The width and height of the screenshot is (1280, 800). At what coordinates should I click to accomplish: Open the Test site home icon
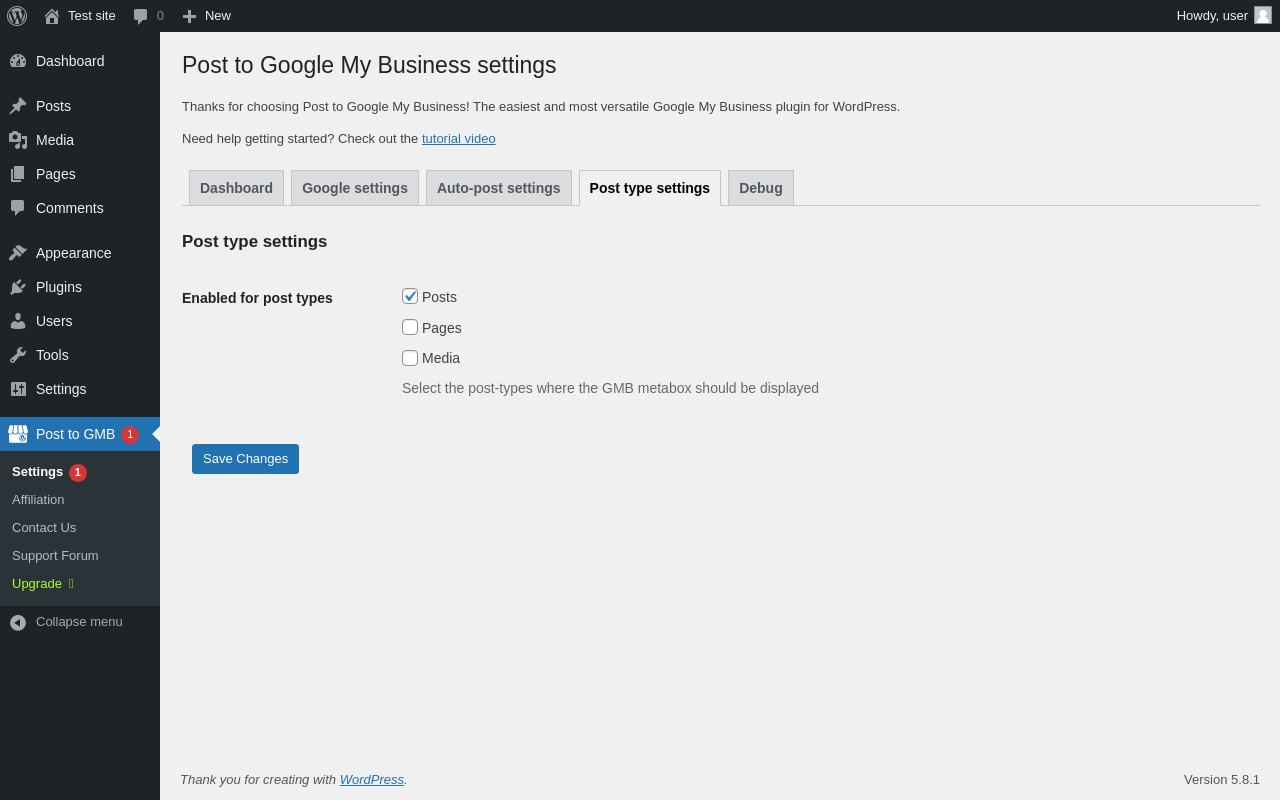tap(52, 16)
